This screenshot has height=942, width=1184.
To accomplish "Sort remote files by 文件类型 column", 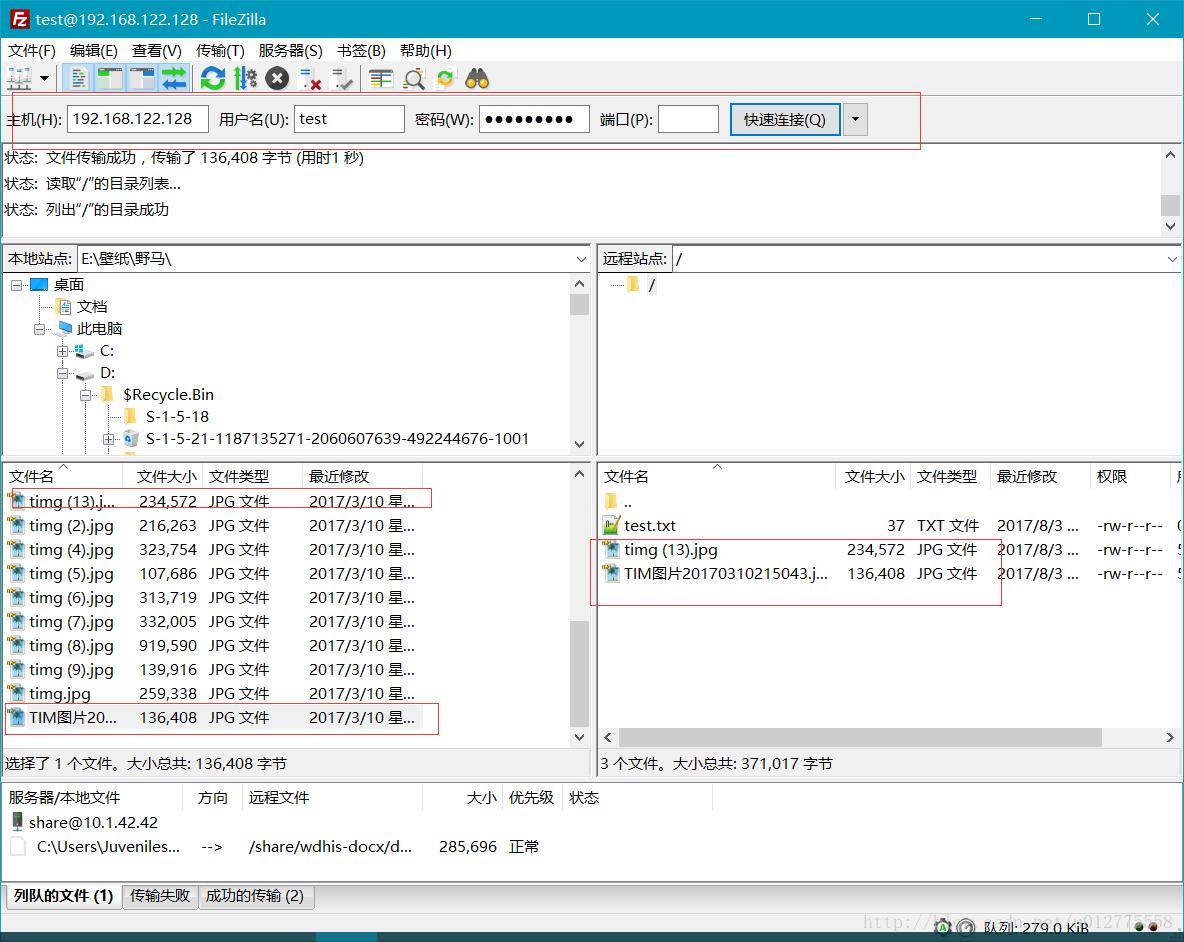I will tap(948, 476).
